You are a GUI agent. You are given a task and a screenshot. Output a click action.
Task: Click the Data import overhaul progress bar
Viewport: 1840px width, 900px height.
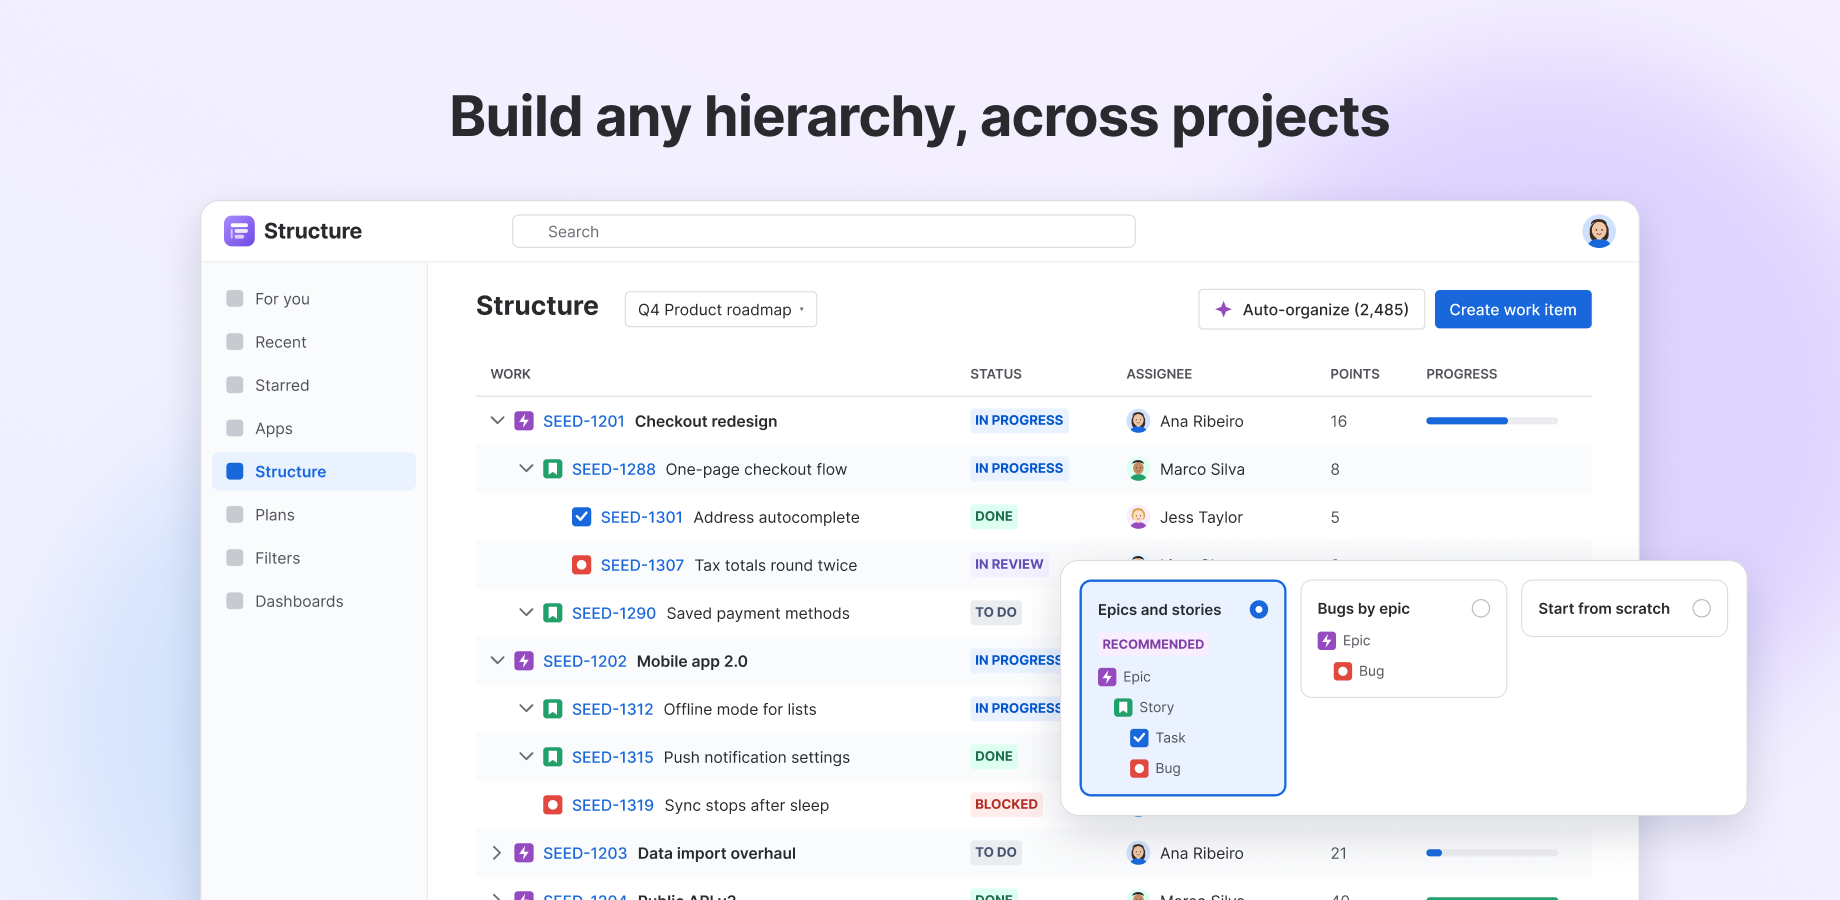pos(1492,853)
